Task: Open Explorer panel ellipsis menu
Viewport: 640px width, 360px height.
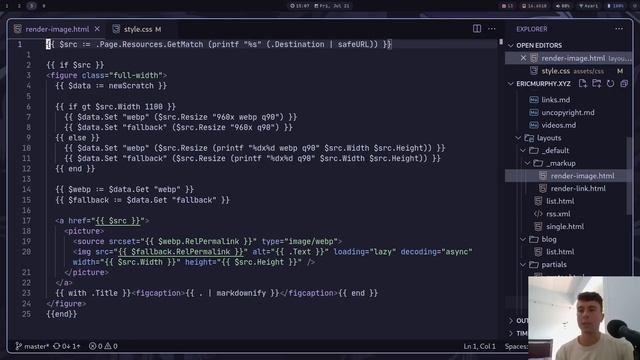Action: (x=619, y=29)
